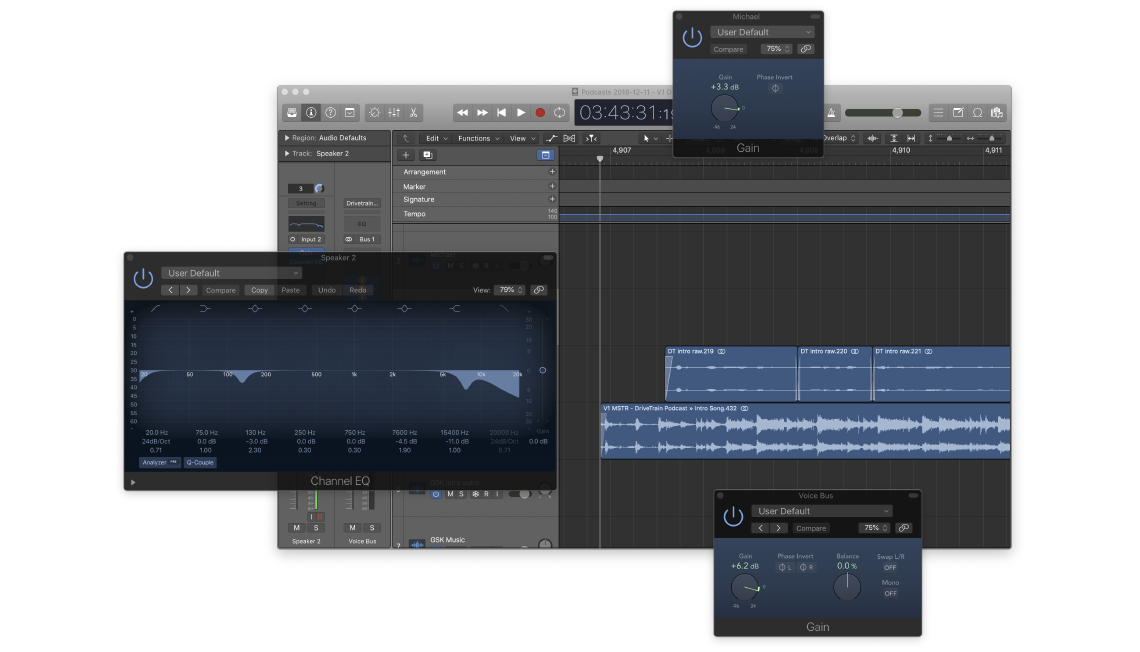Bypass Channel EQ with its power button
This screenshot has width=1140, height=652.
click(144, 278)
